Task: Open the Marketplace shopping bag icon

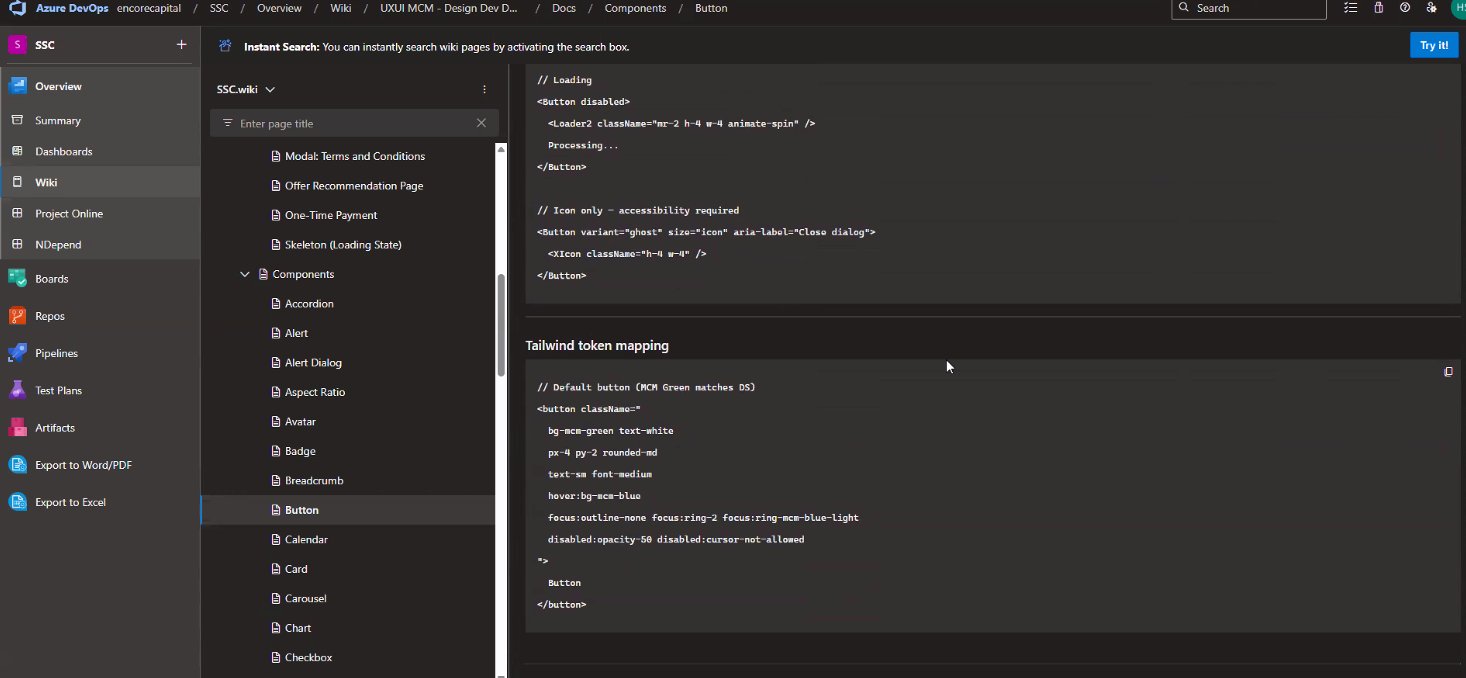Action: click(x=1379, y=8)
